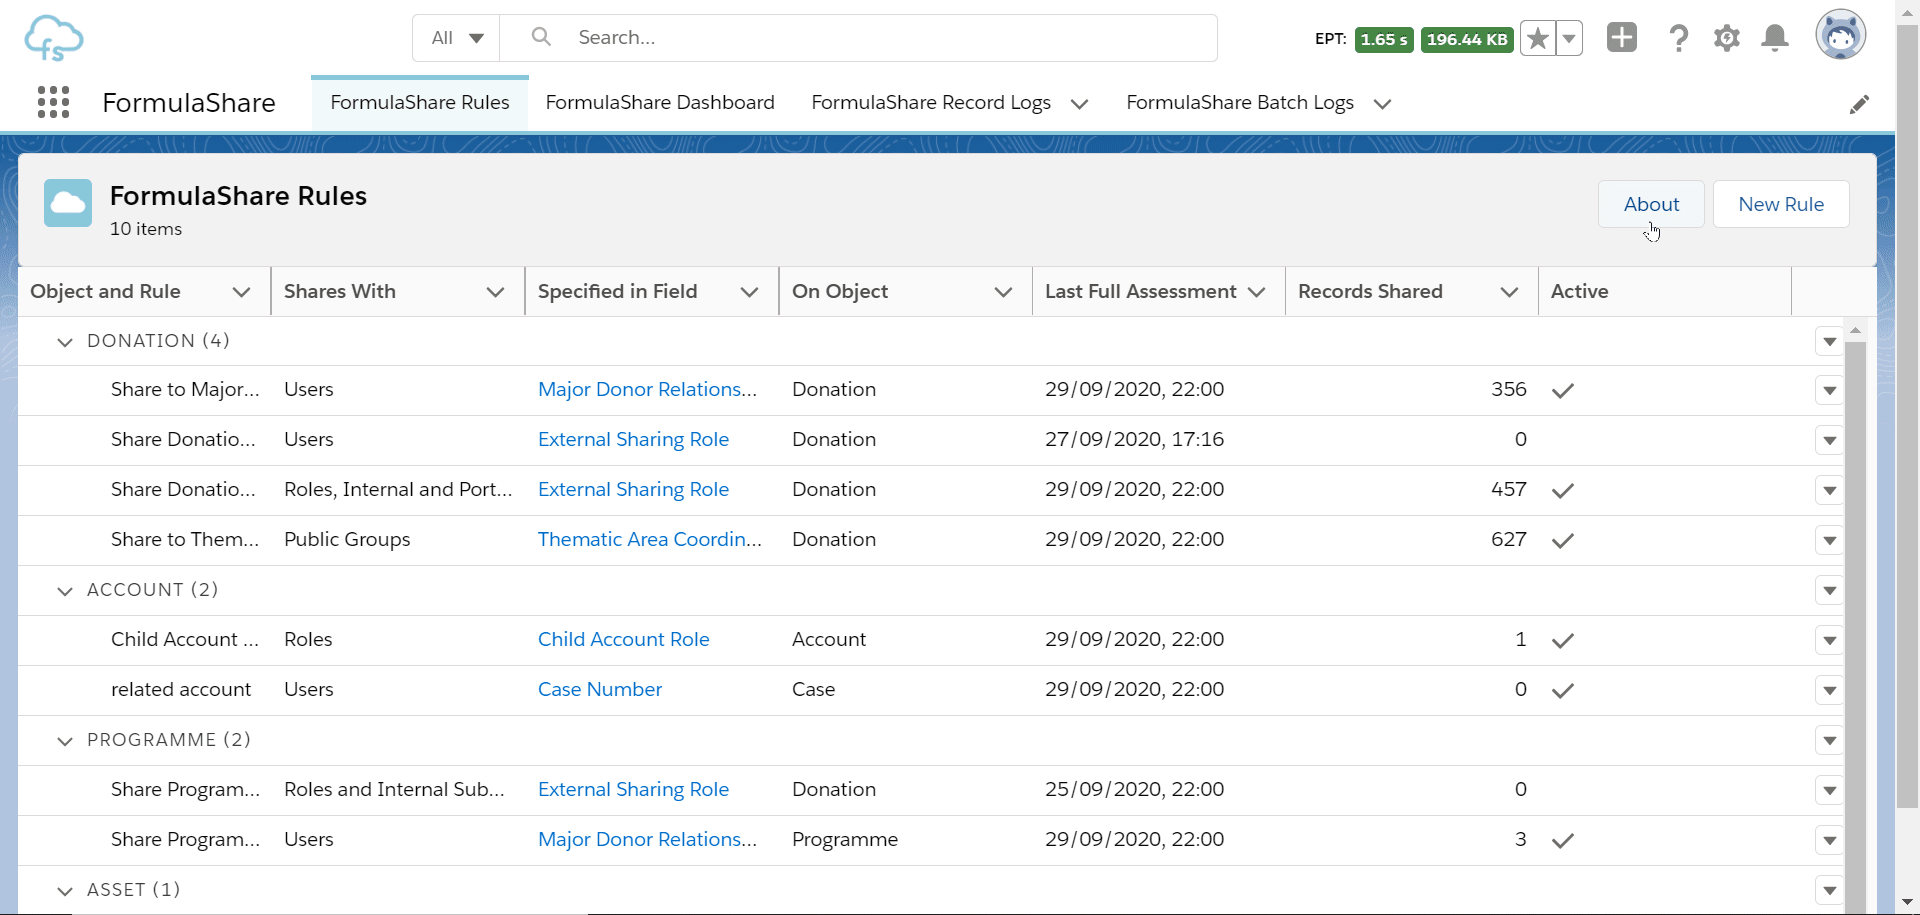
Task: Open the user profile avatar
Action: click(x=1840, y=36)
